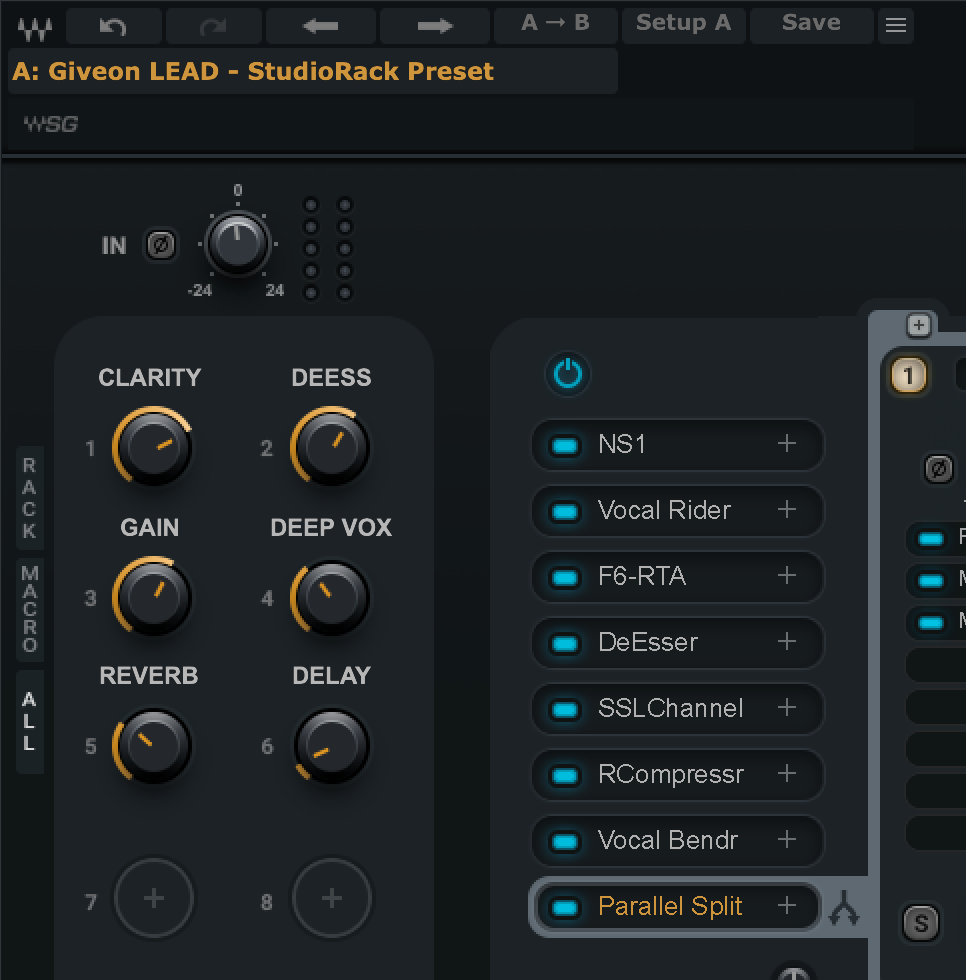
Task: Toggle the phase invert button next to IN
Action: click(160, 245)
